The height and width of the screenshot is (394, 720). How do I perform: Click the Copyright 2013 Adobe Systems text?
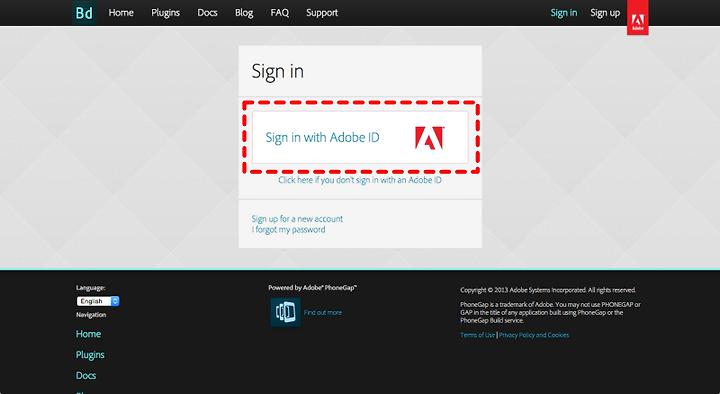(548, 290)
